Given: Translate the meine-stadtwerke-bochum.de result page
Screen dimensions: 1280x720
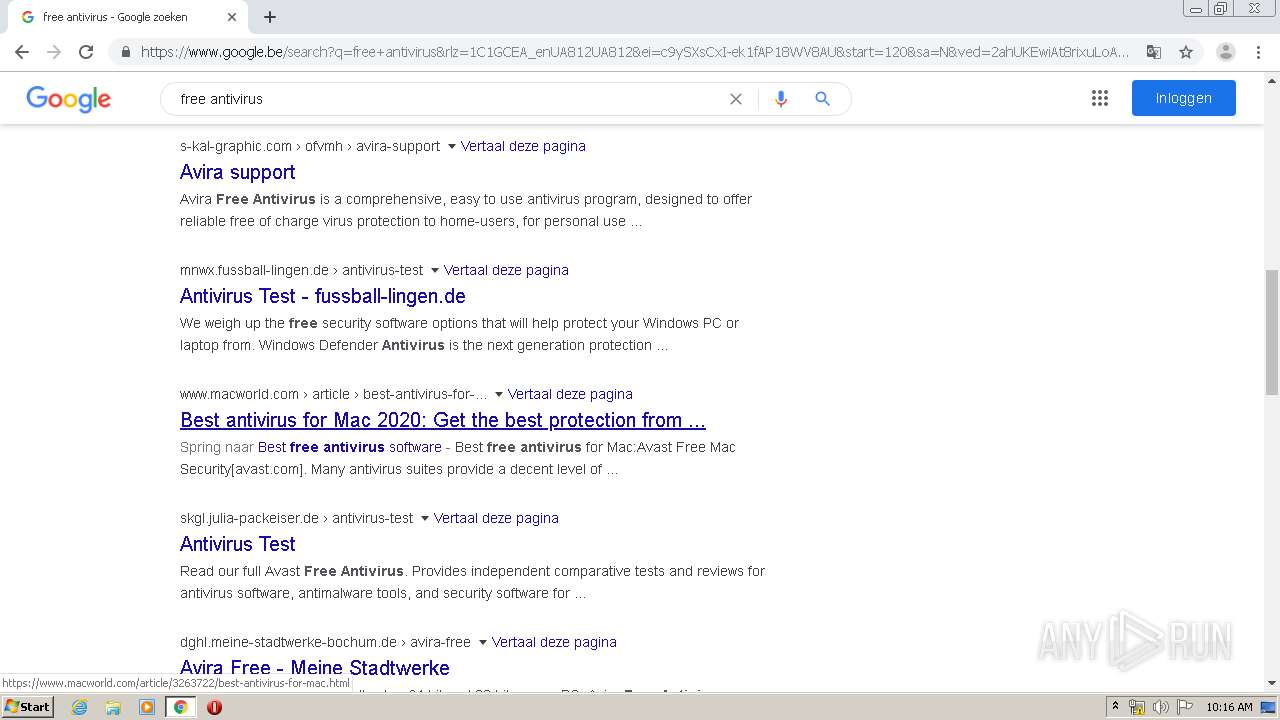Looking at the screenshot, I should point(554,642).
